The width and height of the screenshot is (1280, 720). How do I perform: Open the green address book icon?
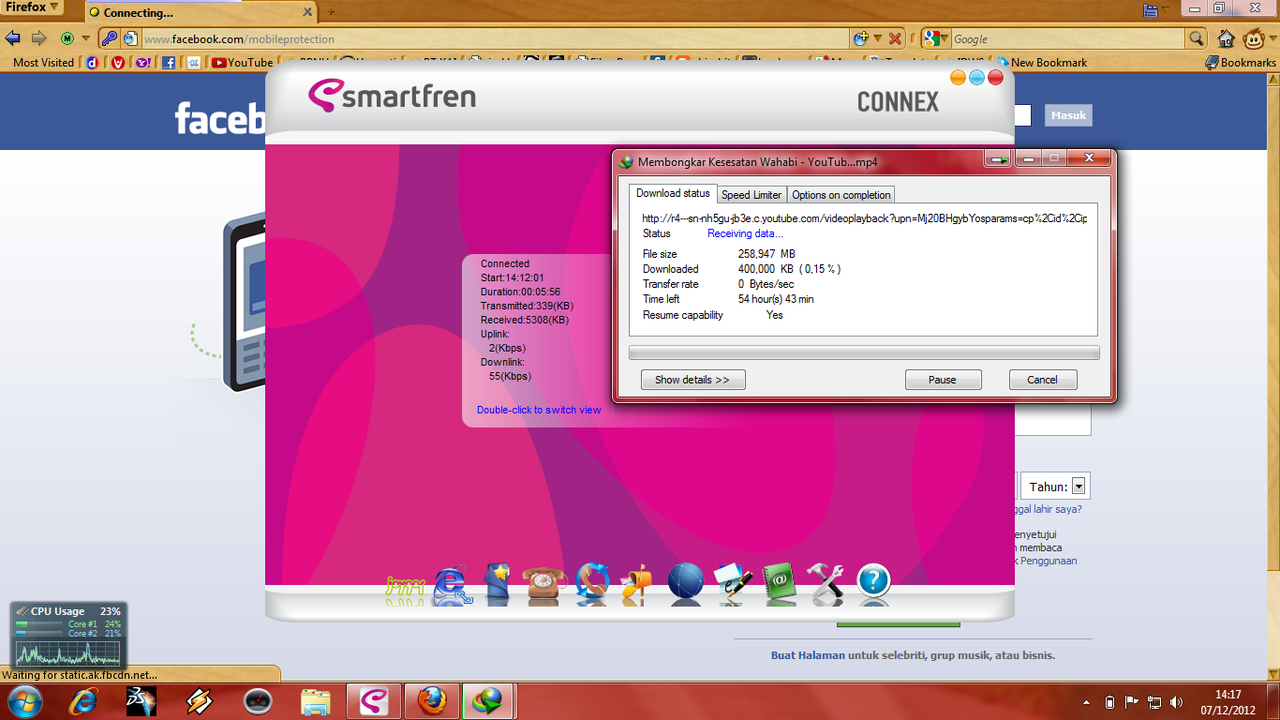(x=779, y=583)
